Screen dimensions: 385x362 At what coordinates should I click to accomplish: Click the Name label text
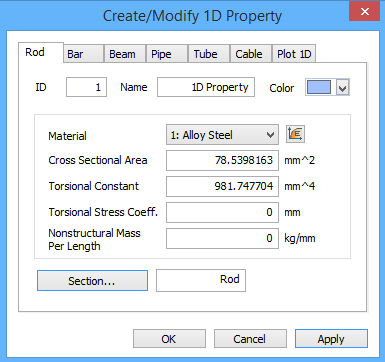pyautogui.click(x=134, y=87)
